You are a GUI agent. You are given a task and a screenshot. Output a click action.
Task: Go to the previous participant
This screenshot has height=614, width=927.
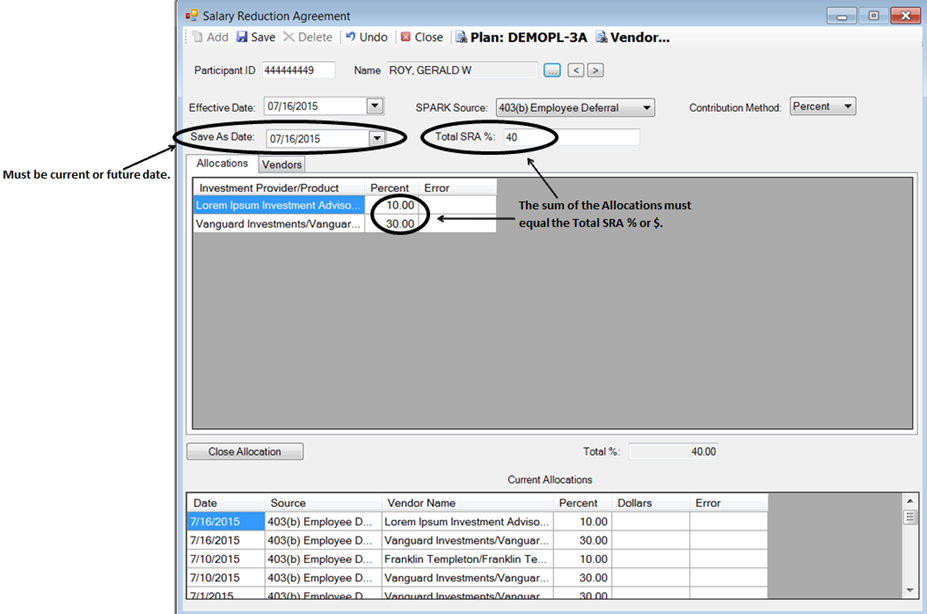[x=575, y=70]
